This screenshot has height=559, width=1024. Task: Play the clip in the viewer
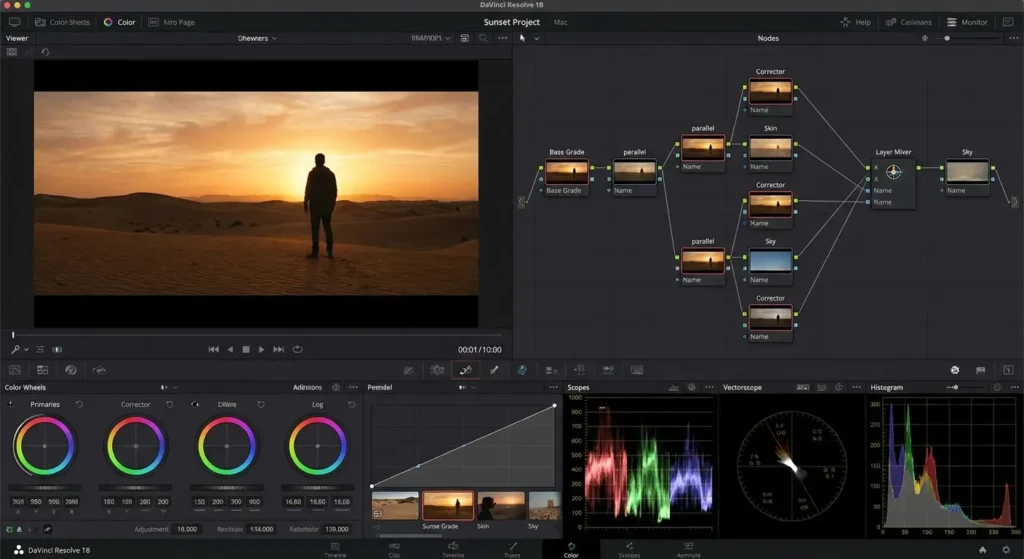261,349
